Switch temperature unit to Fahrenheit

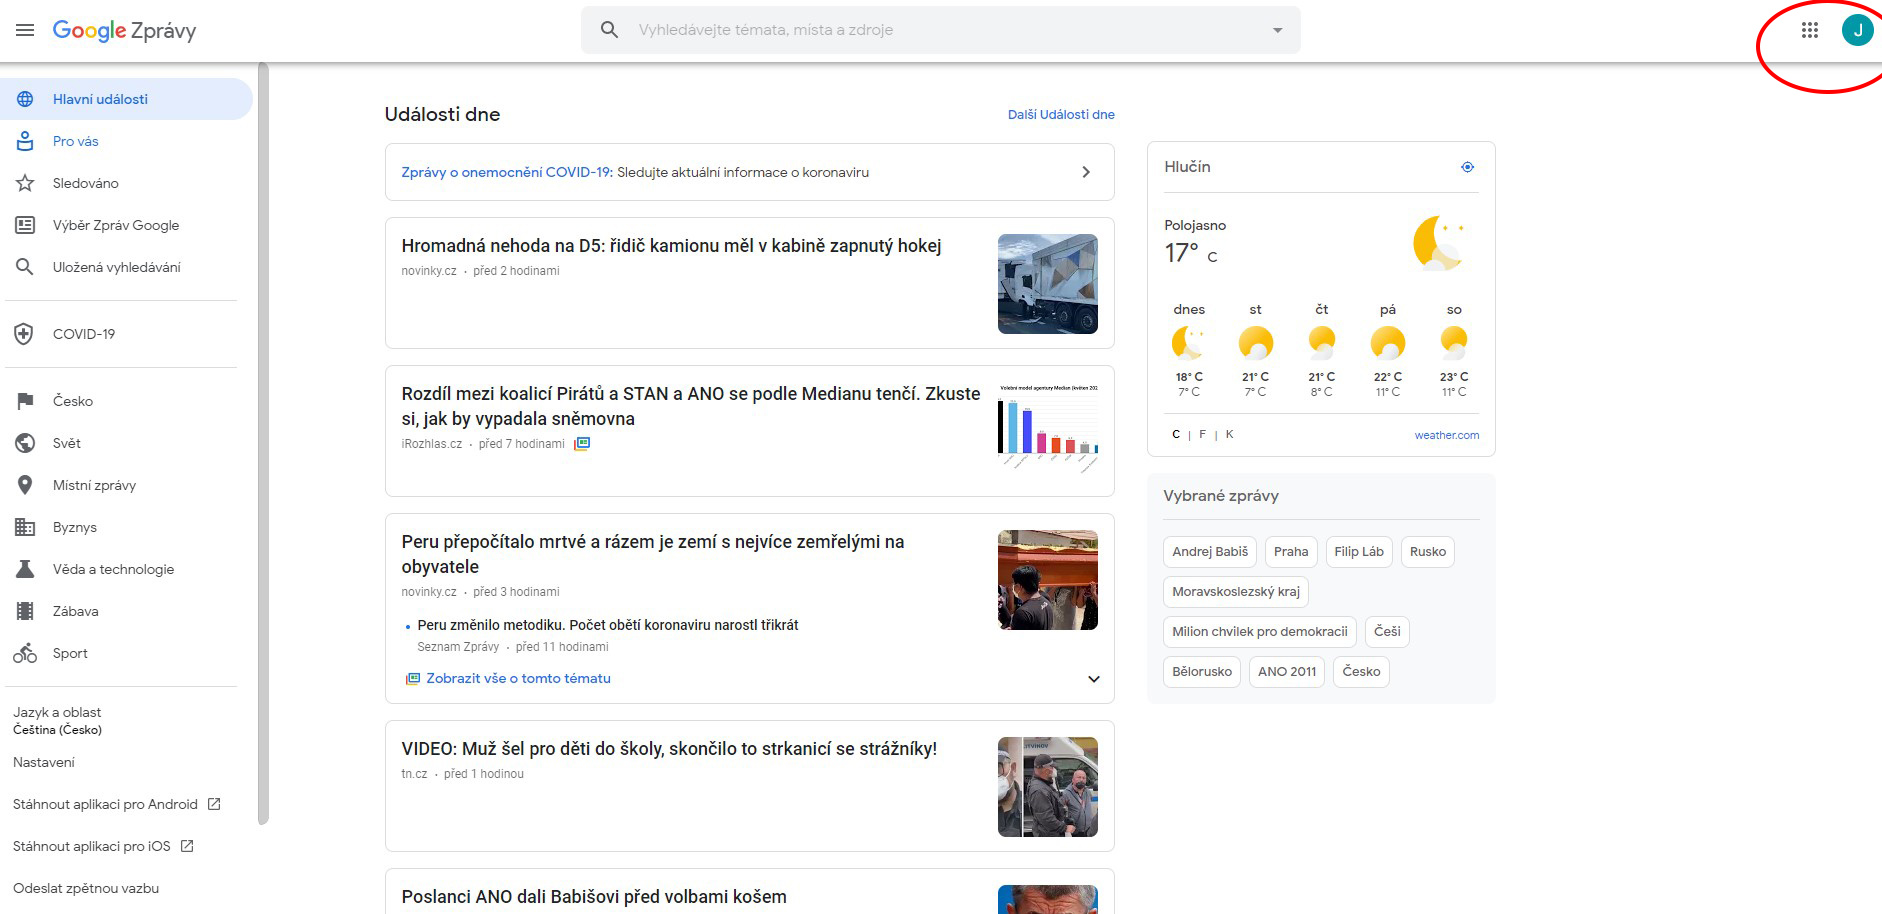(1202, 434)
